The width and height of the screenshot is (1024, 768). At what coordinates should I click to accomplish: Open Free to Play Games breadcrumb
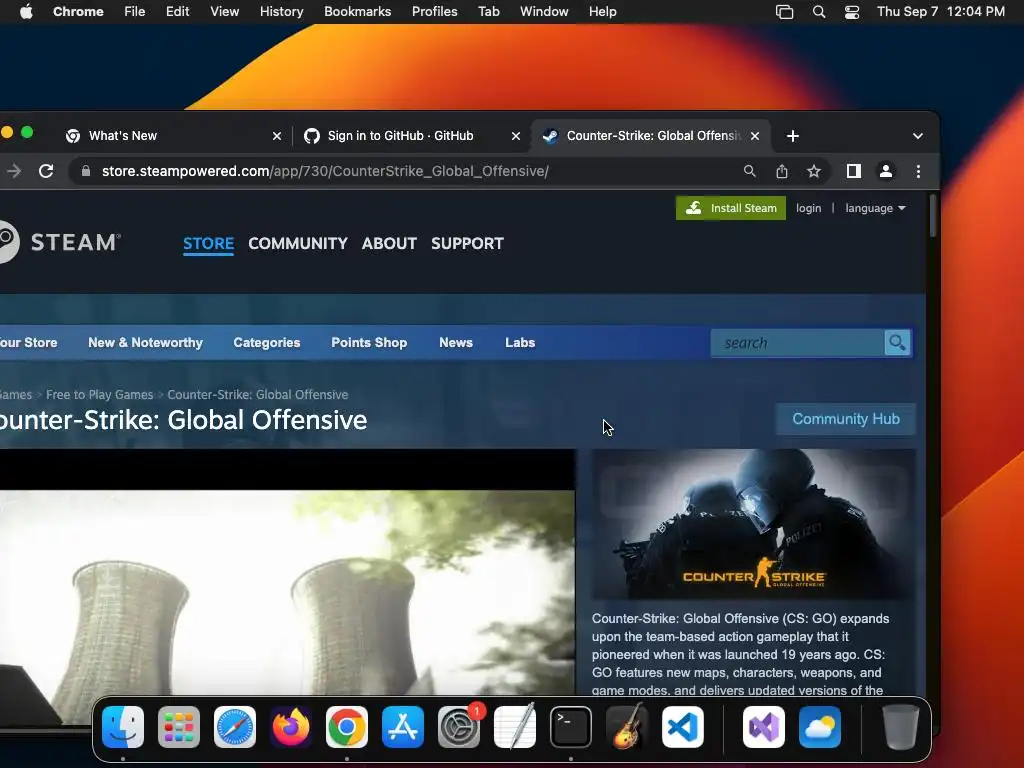pos(99,394)
